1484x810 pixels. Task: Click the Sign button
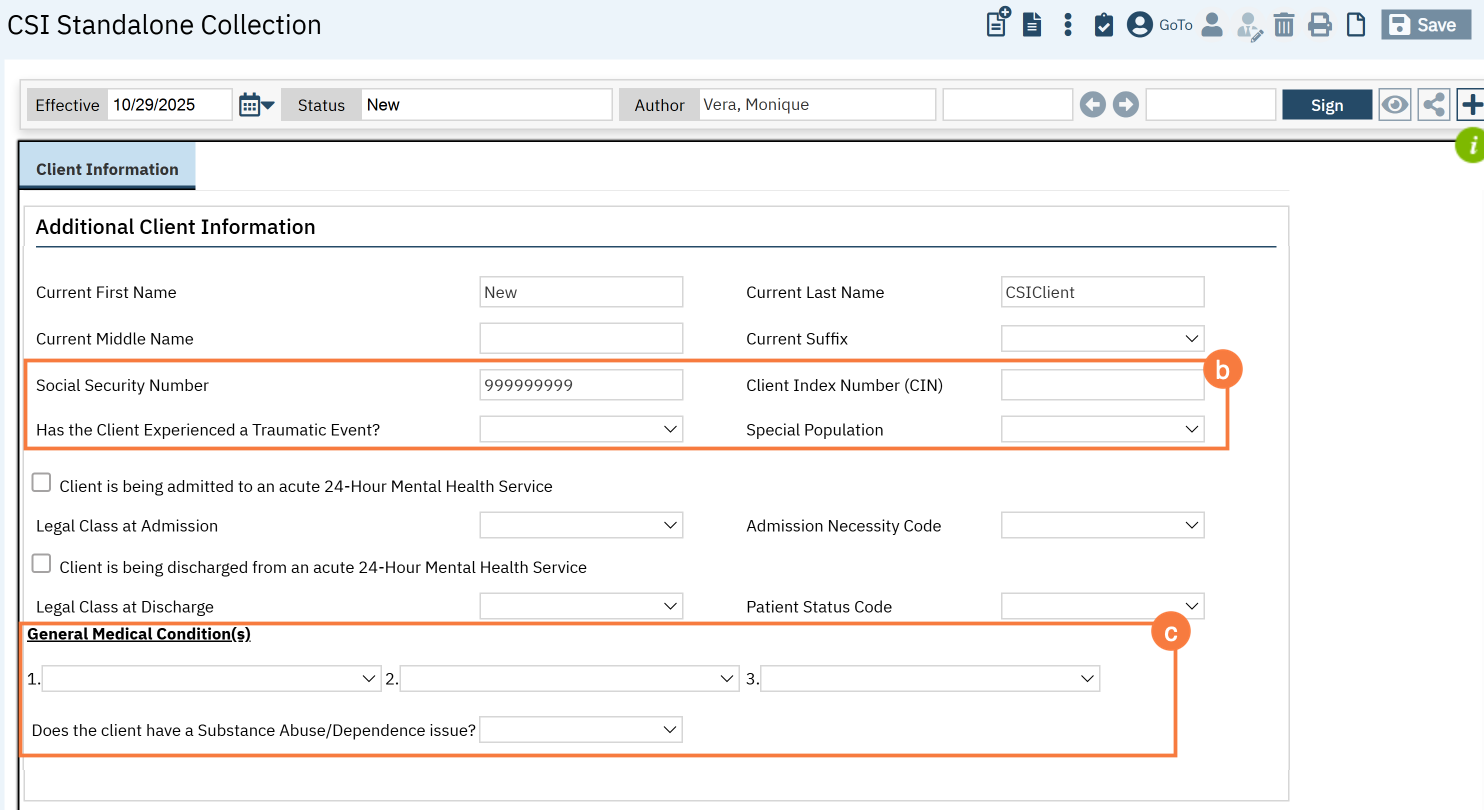coord(1326,105)
